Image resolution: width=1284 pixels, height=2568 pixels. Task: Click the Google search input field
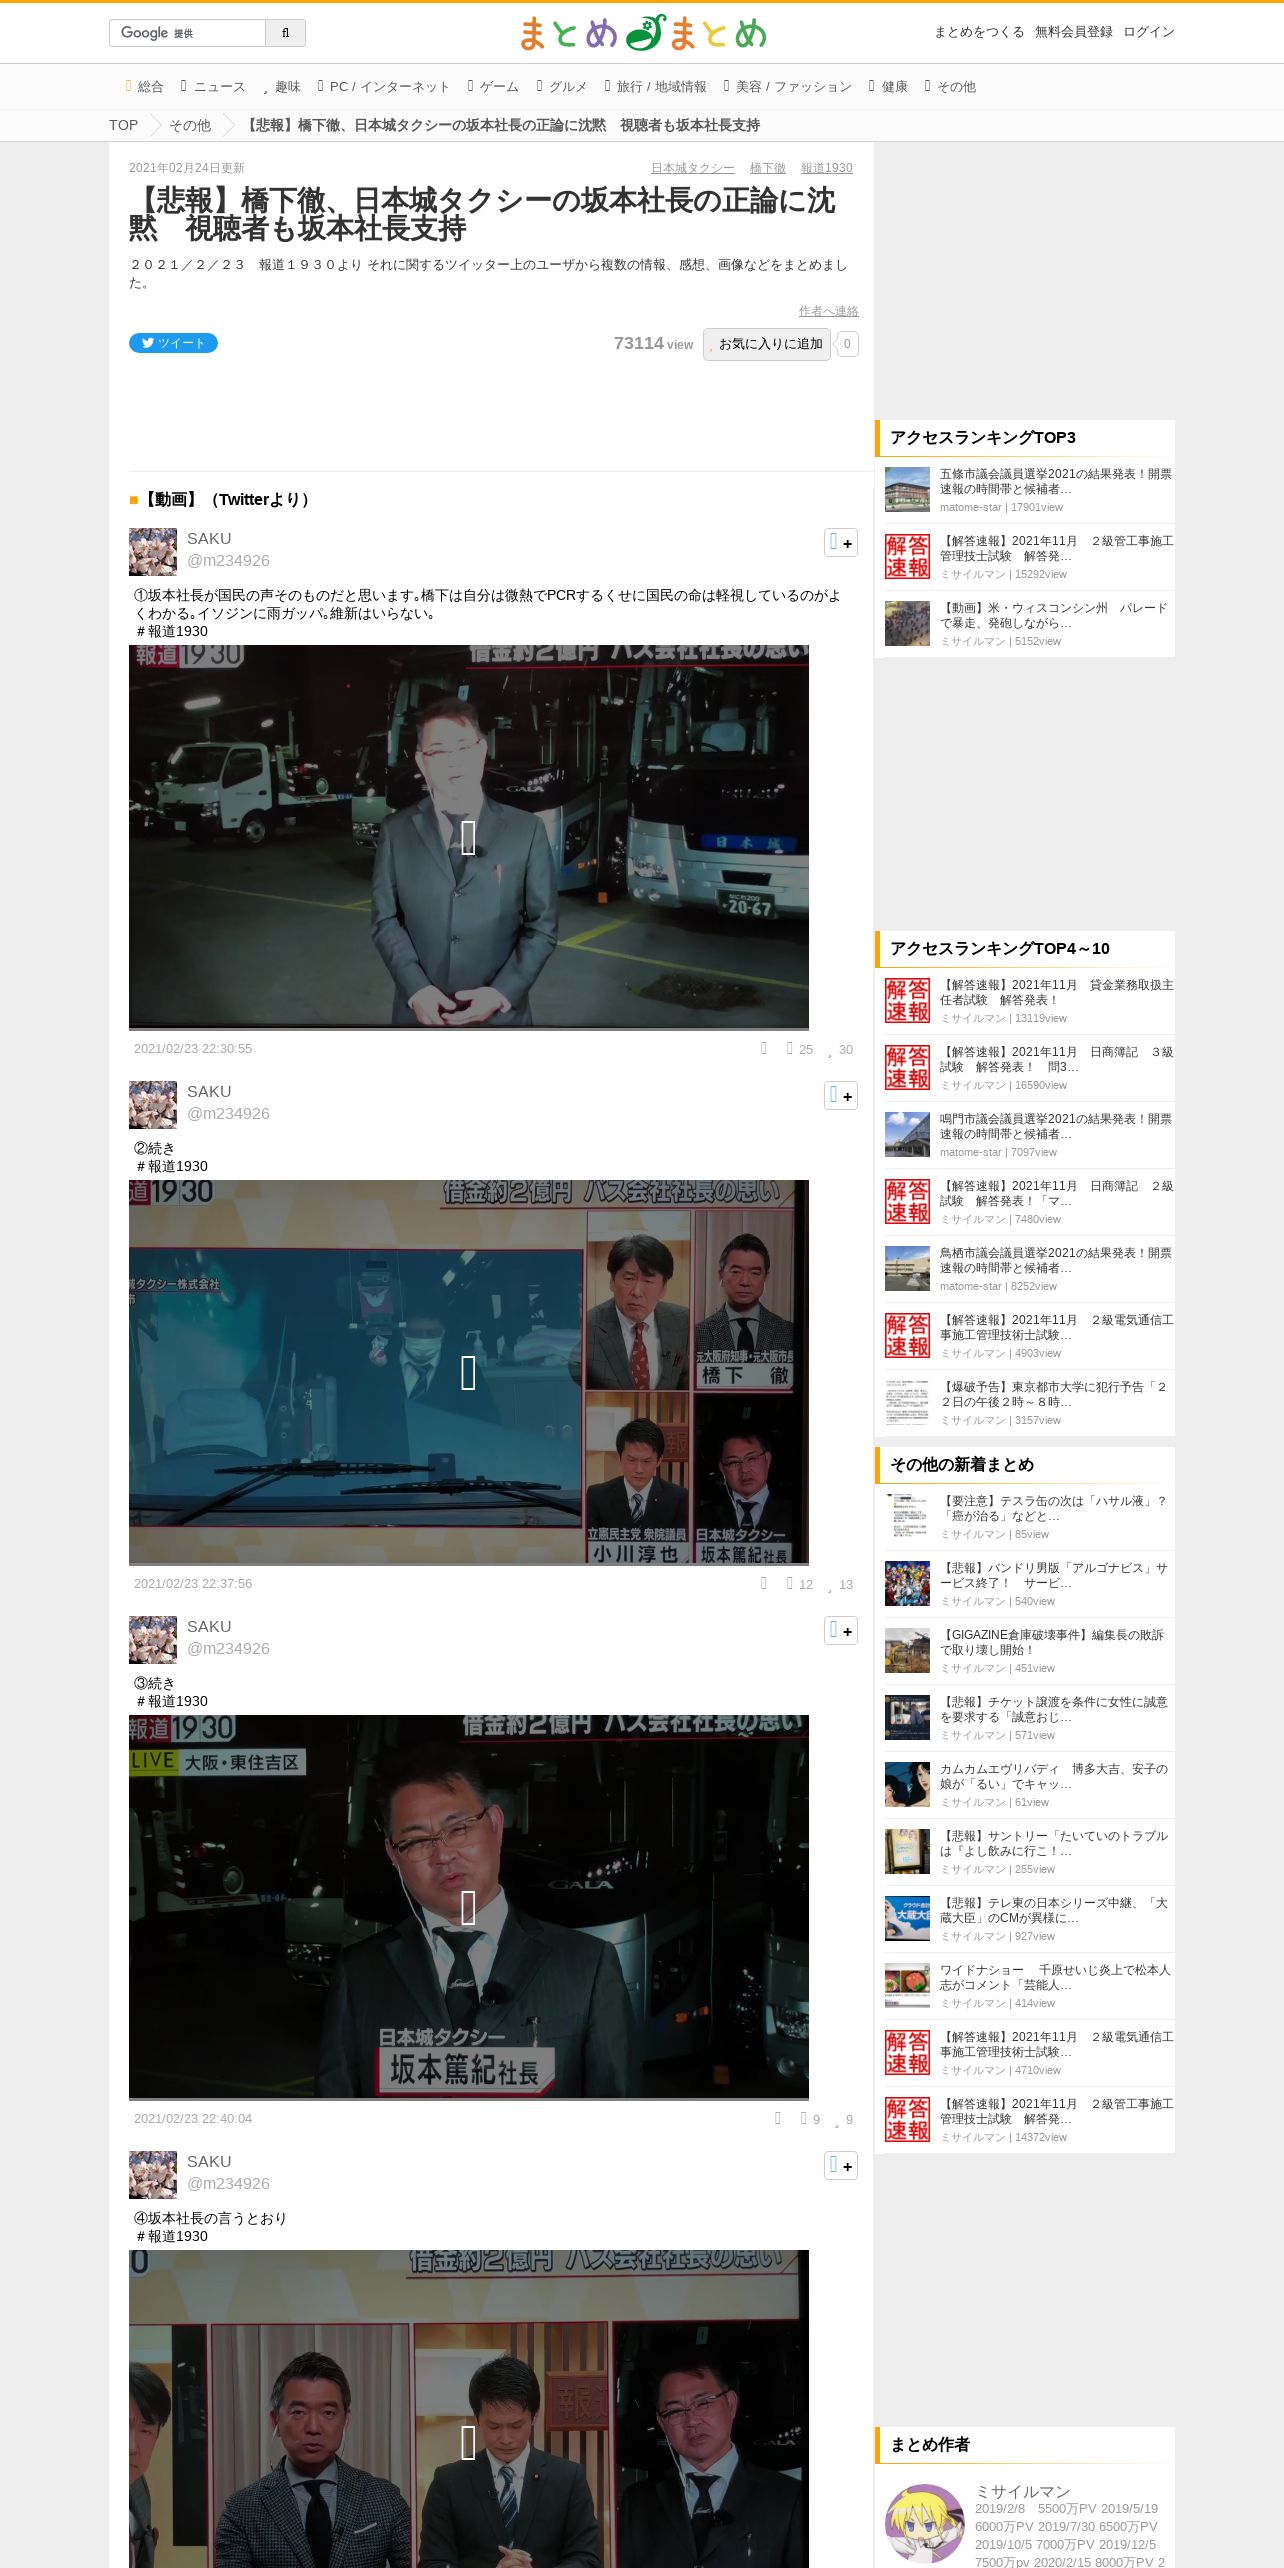pos(188,33)
